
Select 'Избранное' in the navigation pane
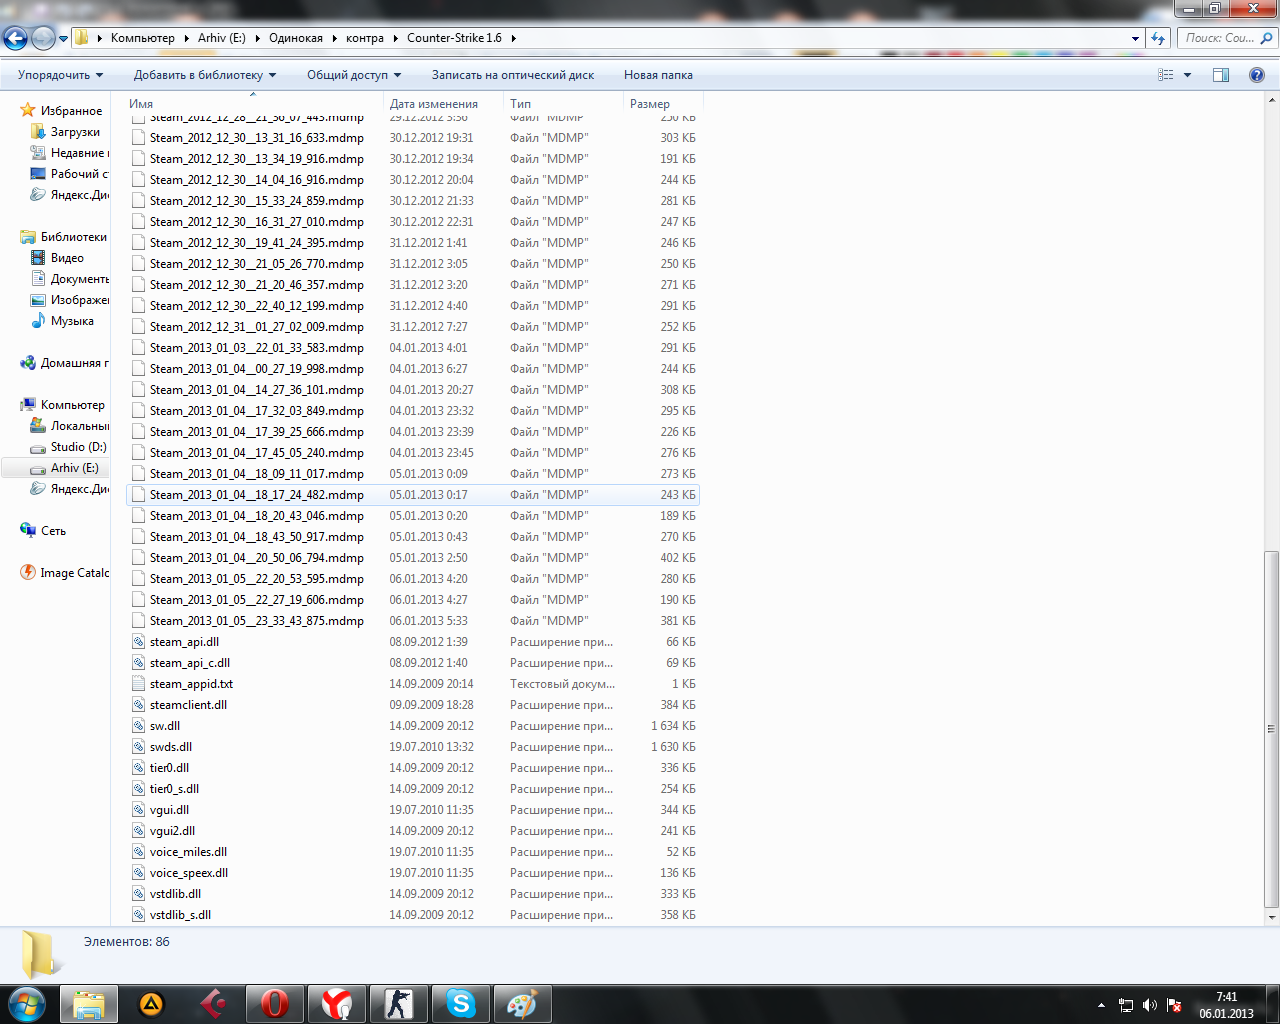coord(71,111)
